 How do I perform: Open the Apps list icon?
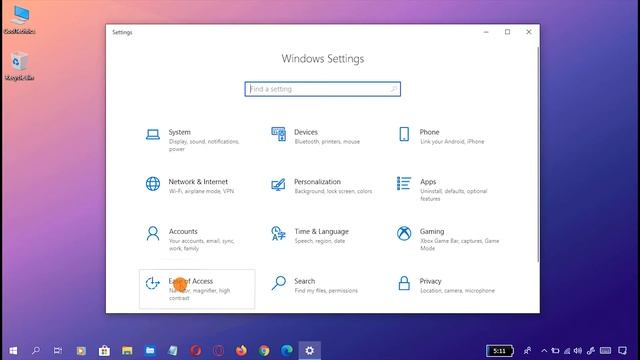pos(404,184)
